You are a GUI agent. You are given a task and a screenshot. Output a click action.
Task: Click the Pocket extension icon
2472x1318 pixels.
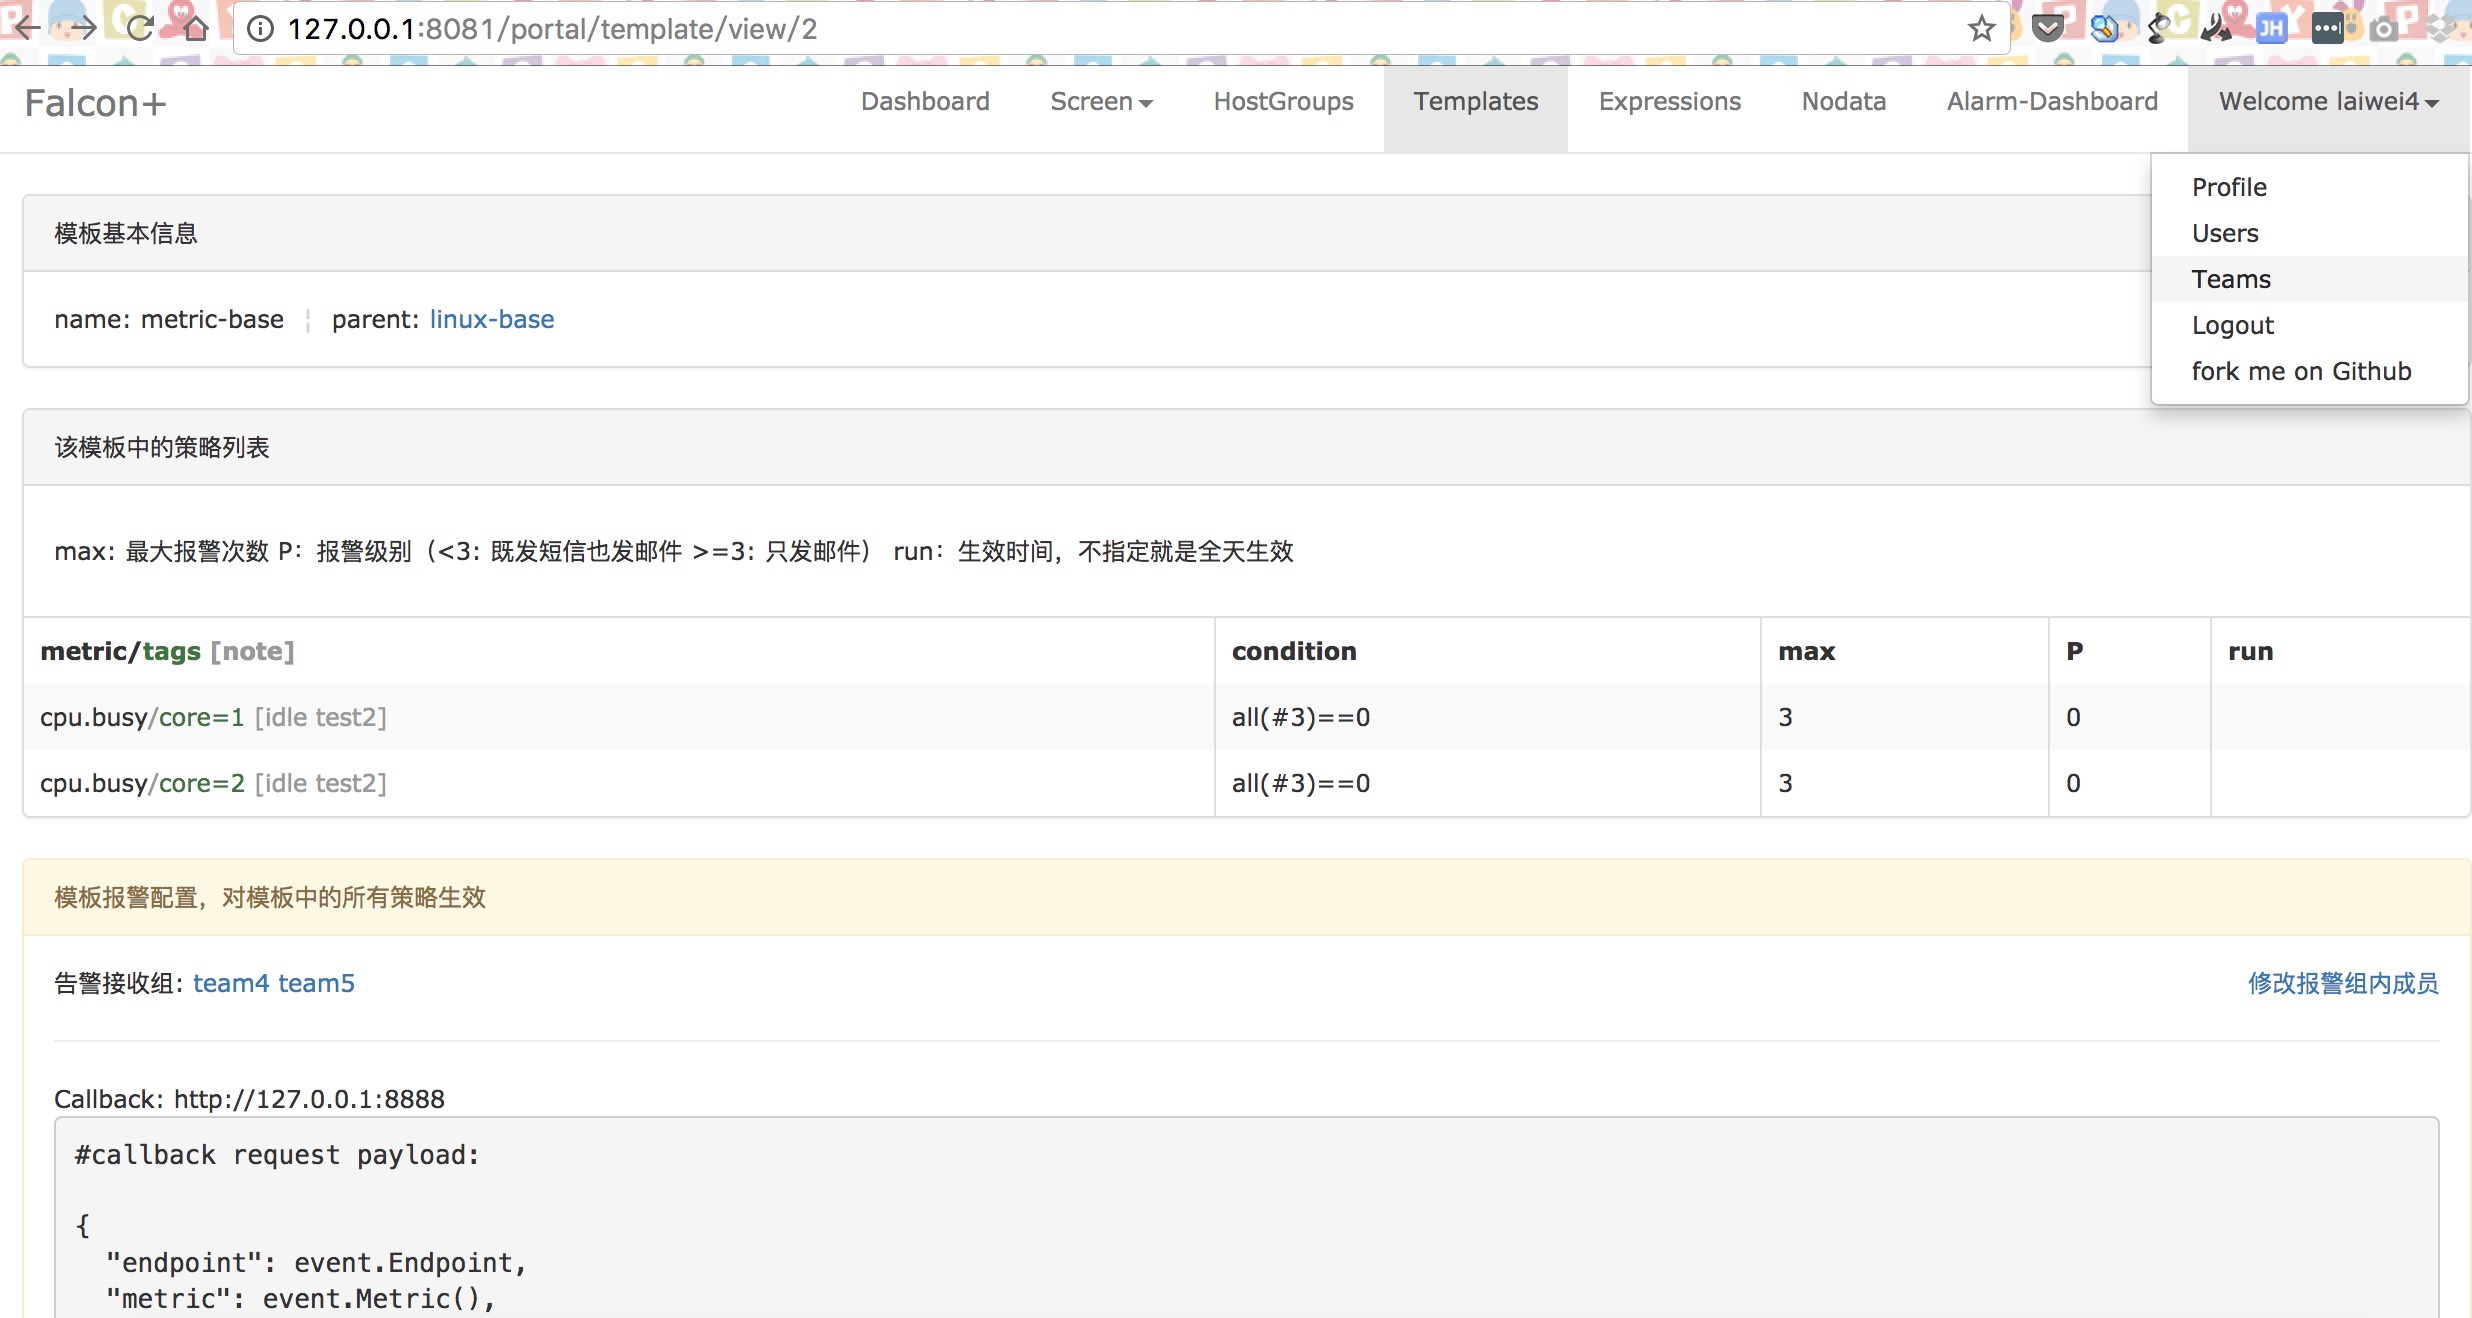pos(2047,29)
